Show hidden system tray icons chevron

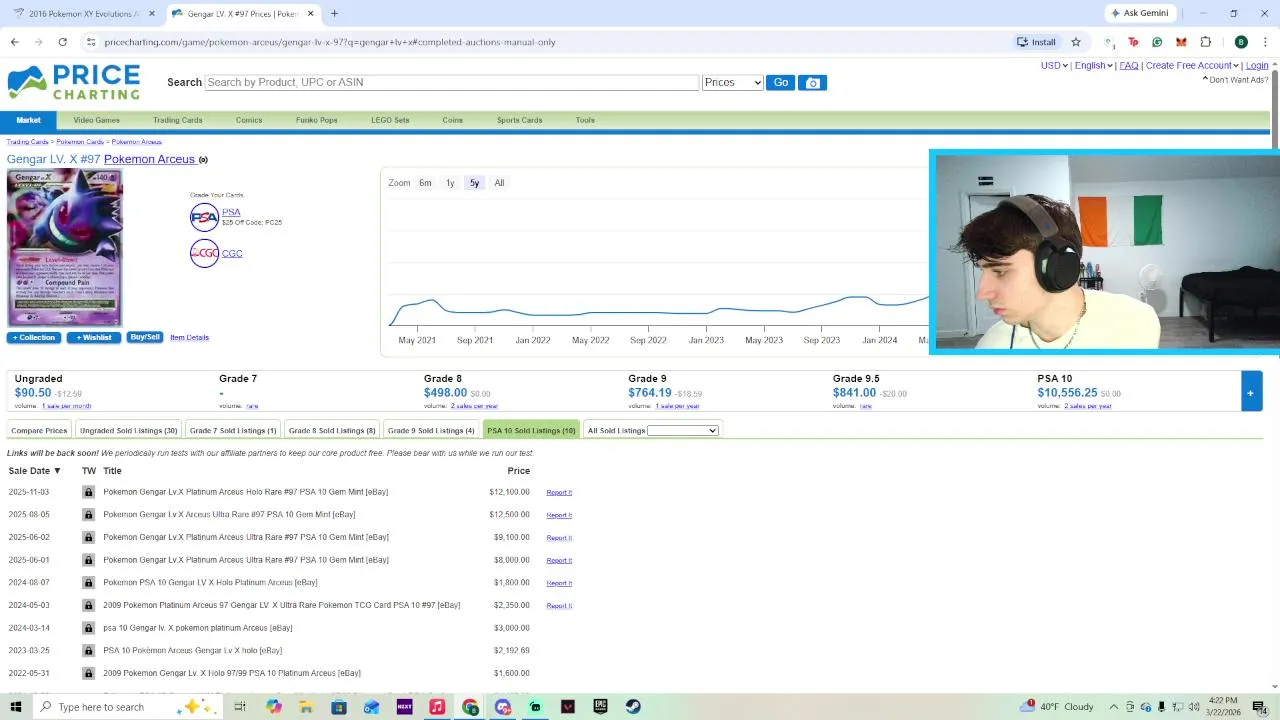tap(1114, 707)
